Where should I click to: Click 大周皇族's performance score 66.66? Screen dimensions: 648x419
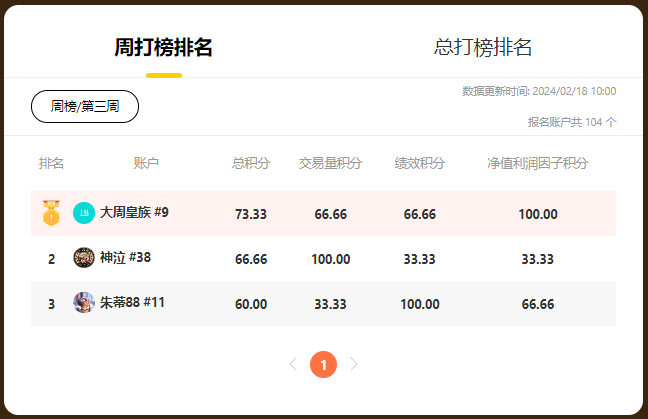click(420, 214)
